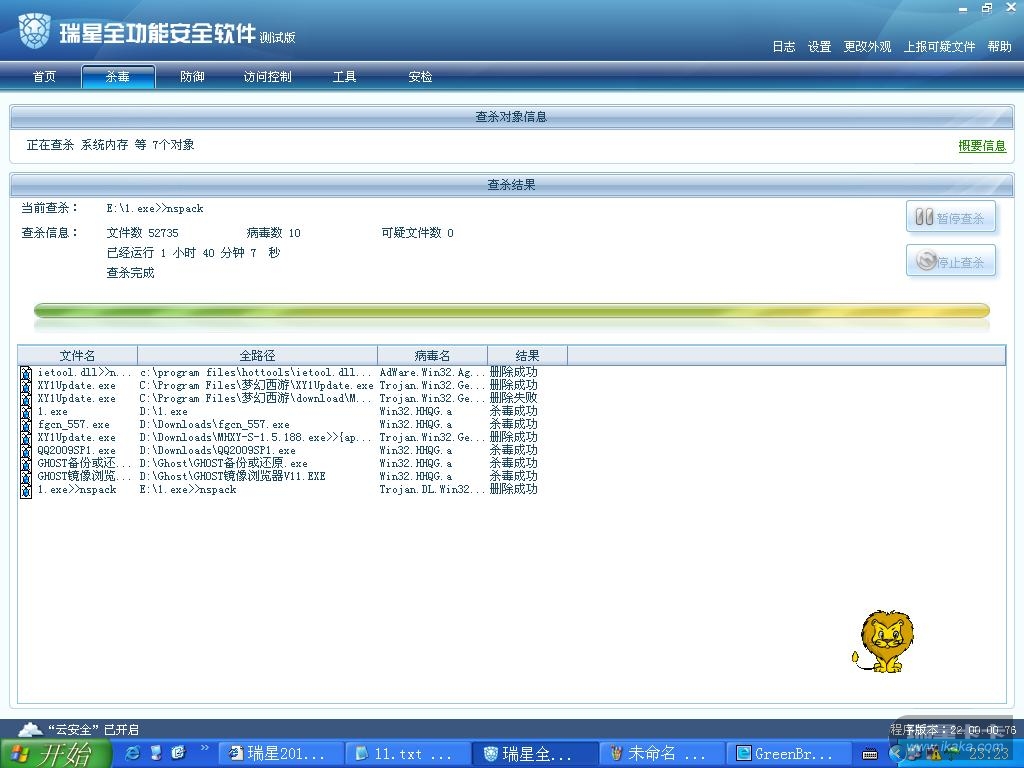The width and height of the screenshot is (1024, 768).
Task: Select the AdWare.Win32.Ag virus name cell
Action: pos(432,372)
